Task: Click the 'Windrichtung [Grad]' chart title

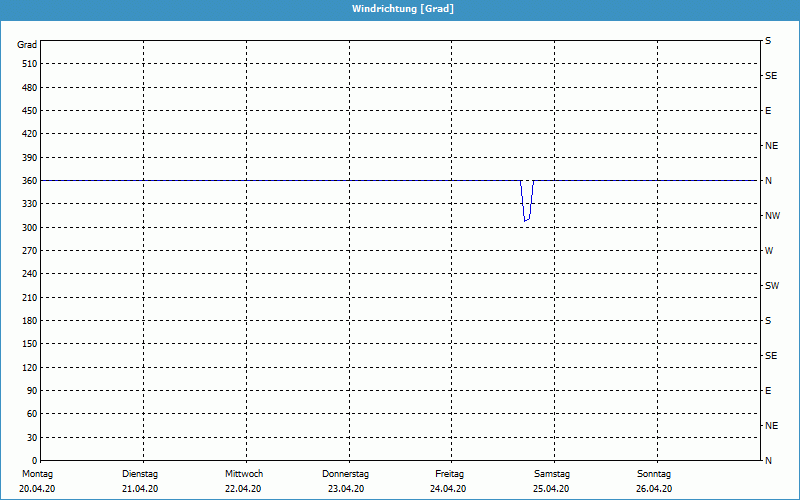Action: point(403,9)
